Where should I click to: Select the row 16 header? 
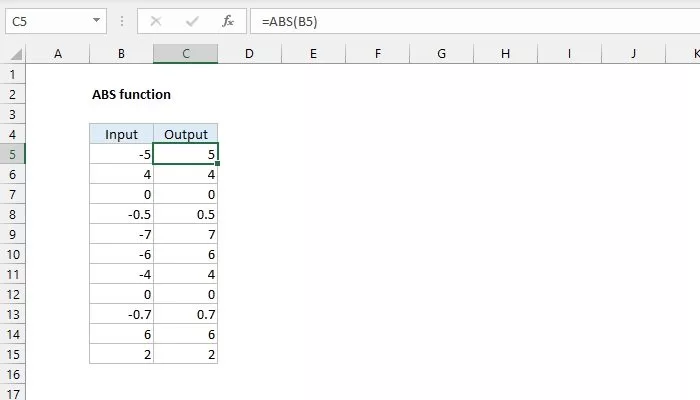tap(13, 374)
